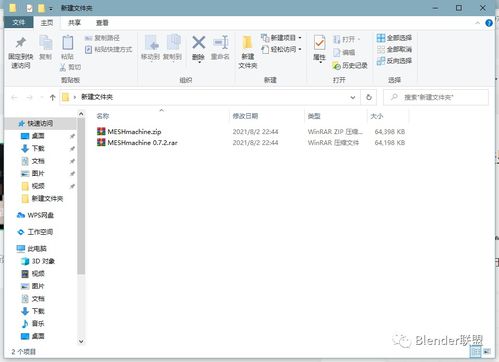Click the Edit ribbon button
This screenshot has height=362, width=499.
344,52
